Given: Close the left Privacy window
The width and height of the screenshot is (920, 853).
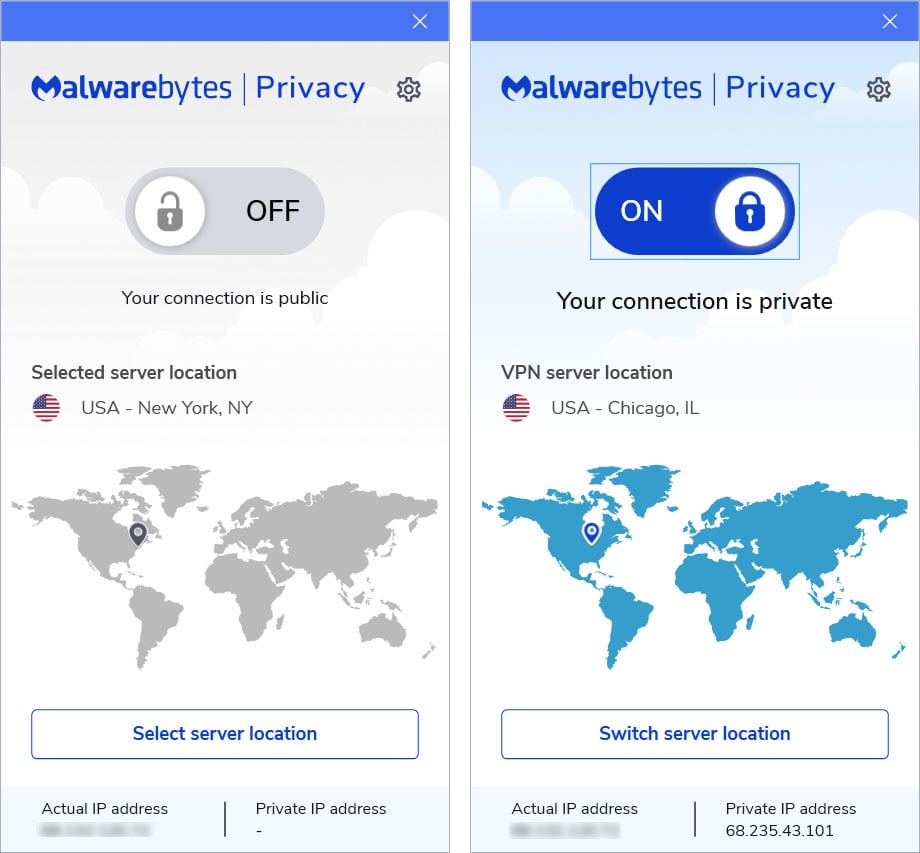Looking at the screenshot, I should pos(420,22).
